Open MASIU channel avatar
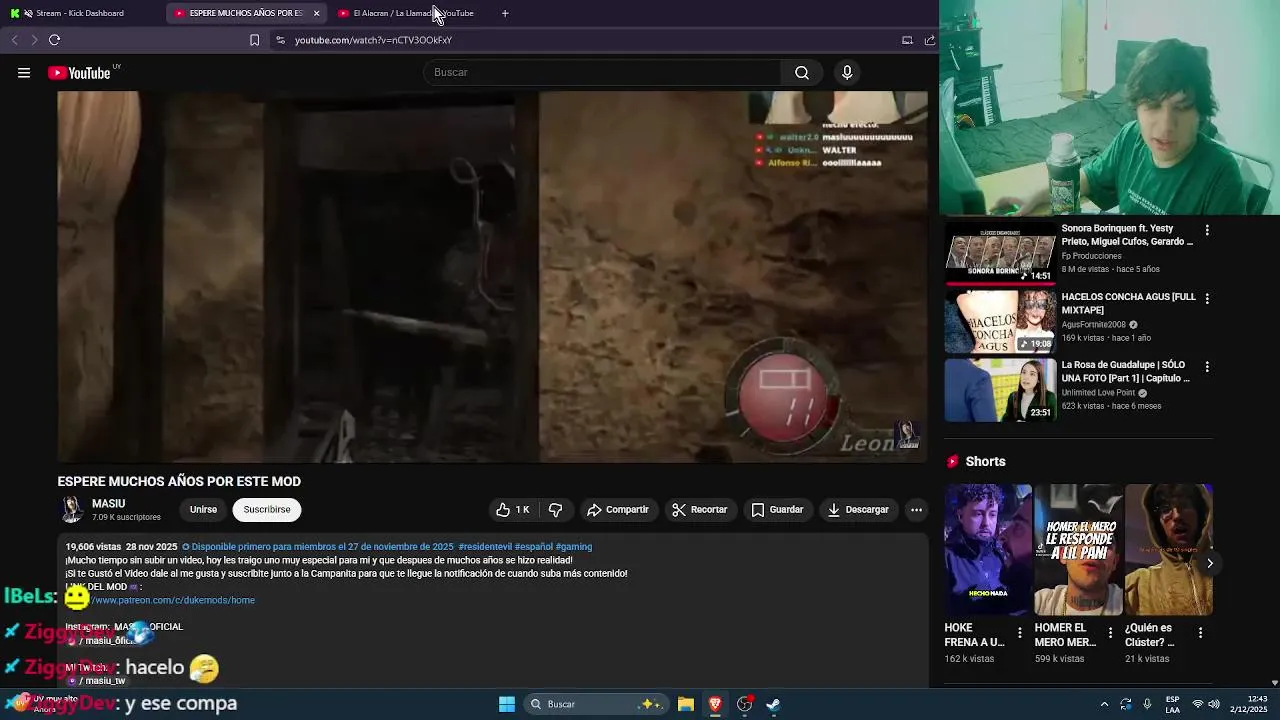Viewport: 1280px width, 720px height. 71,509
